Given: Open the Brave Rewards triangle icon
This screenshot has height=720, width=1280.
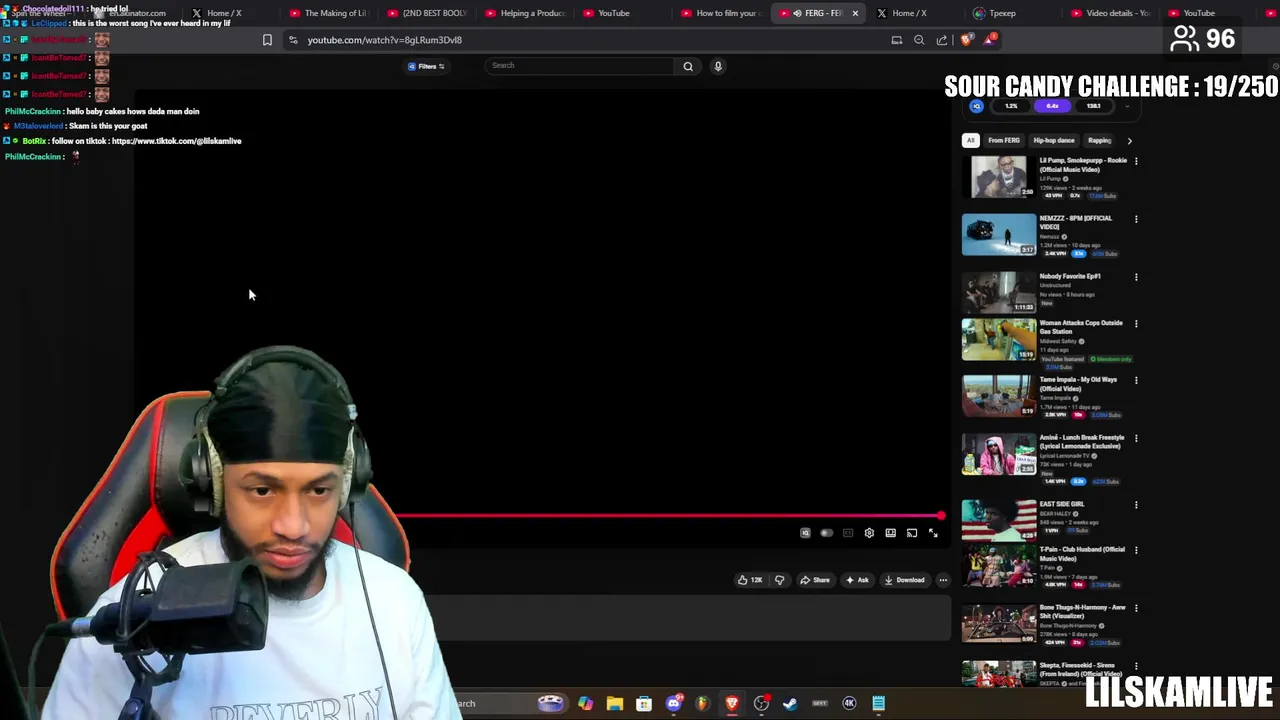Looking at the screenshot, I should click(x=989, y=40).
